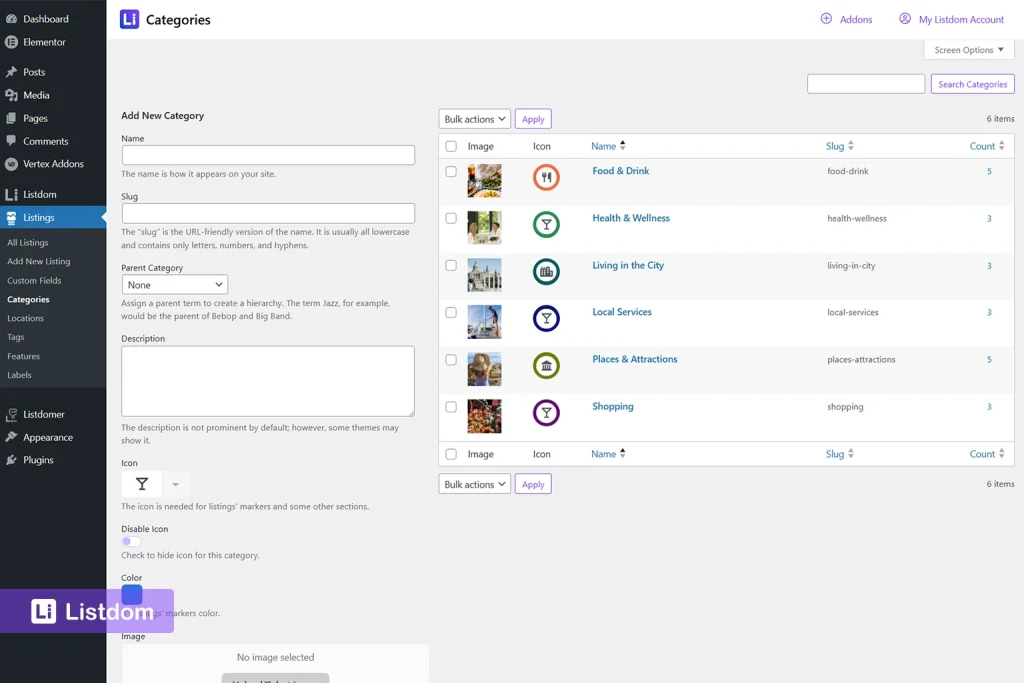Expand the Screen Options panel

point(968,49)
